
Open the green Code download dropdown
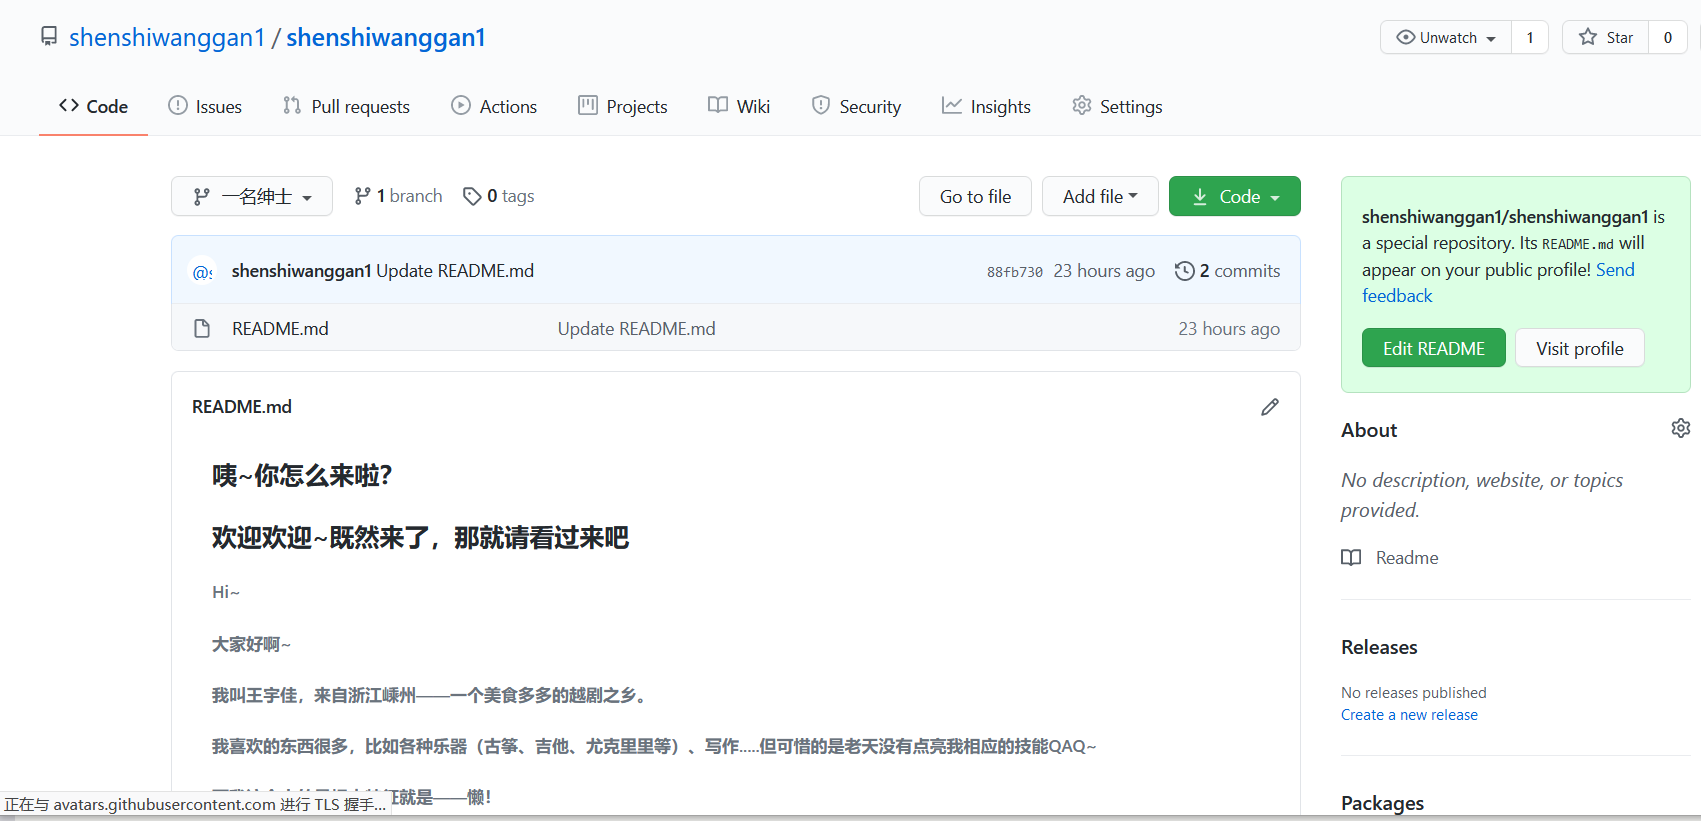[x=1235, y=196]
